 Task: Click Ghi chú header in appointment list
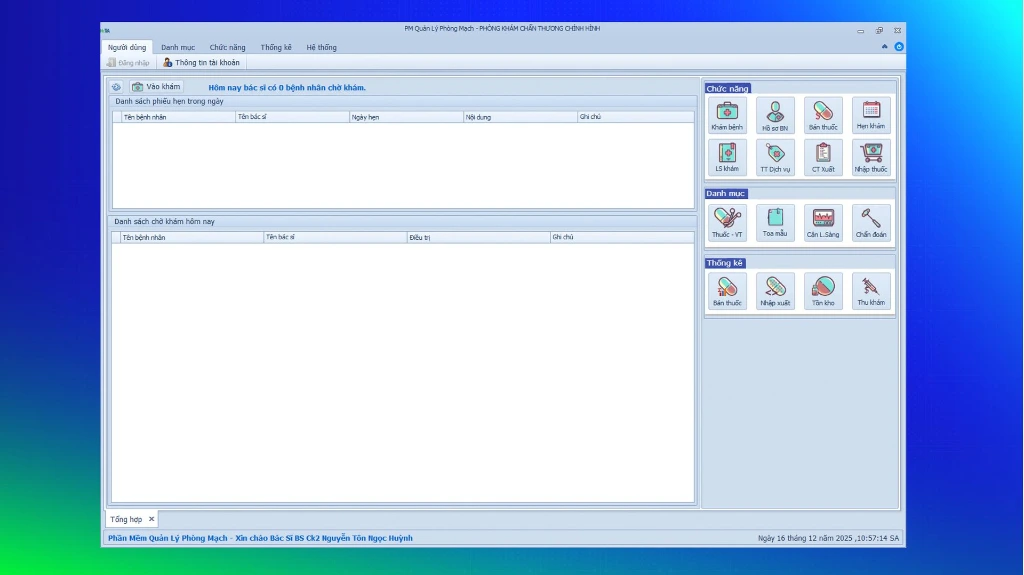(x=635, y=117)
